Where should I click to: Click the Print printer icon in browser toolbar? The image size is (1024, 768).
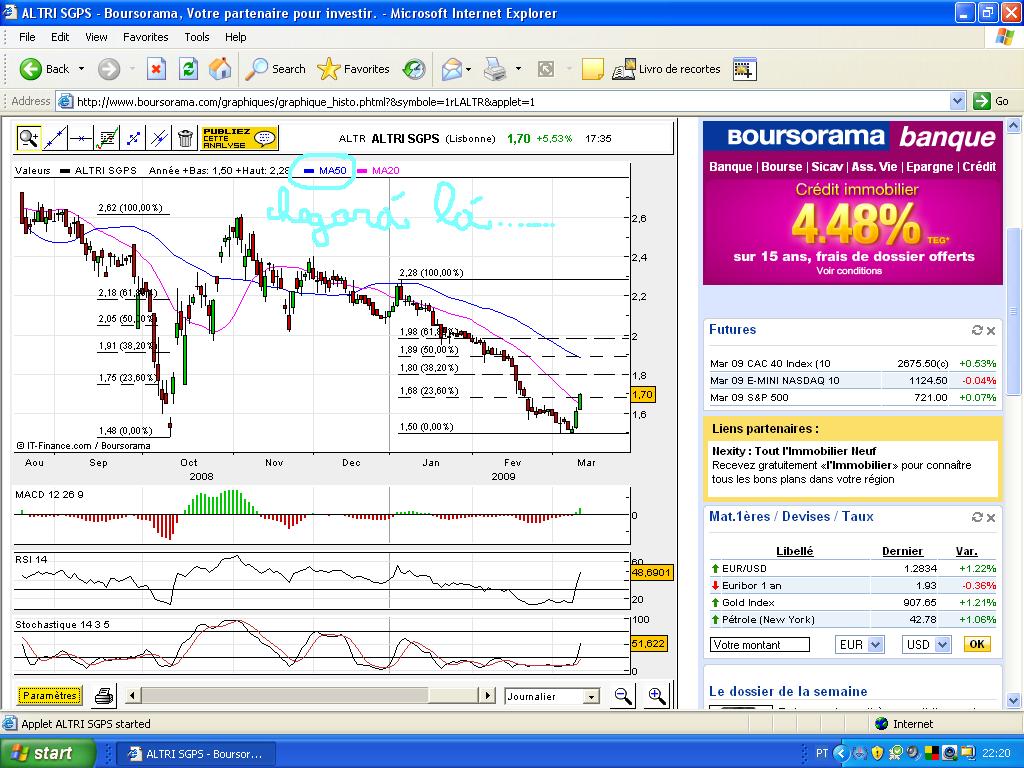495,69
